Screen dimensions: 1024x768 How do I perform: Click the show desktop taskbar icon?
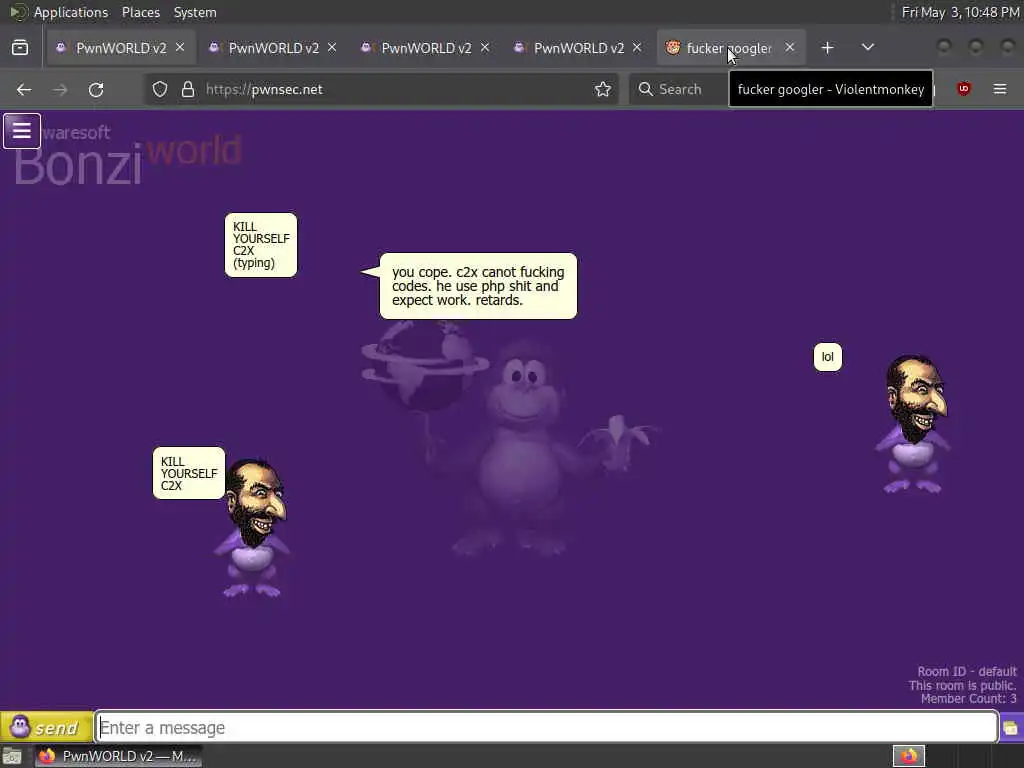pos(12,757)
